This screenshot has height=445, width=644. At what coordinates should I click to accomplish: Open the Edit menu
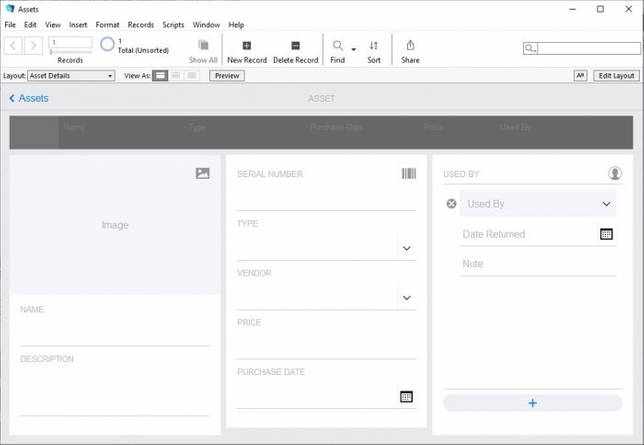point(30,25)
